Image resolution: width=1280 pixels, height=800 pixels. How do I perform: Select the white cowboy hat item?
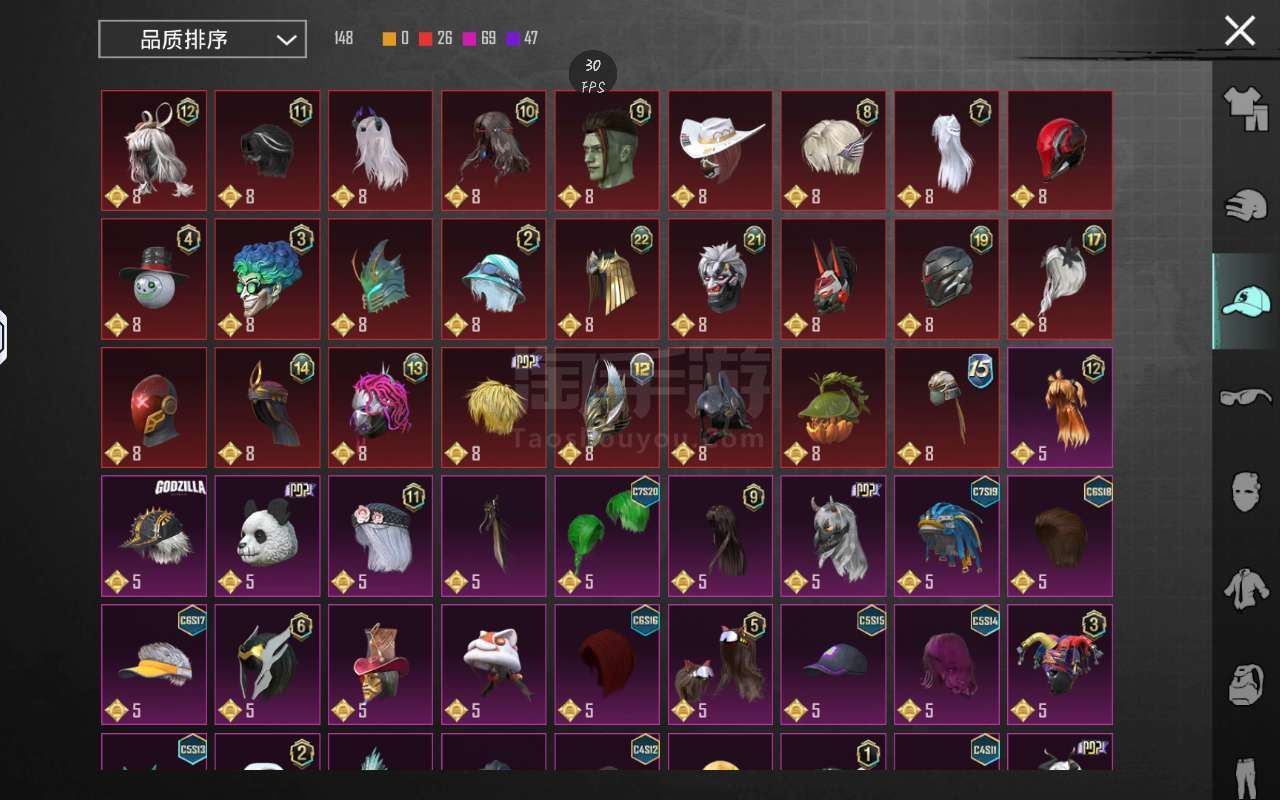tap(720, 151)
